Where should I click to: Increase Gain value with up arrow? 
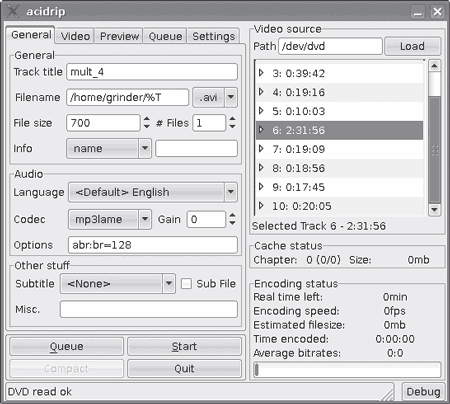pos(232,215)
